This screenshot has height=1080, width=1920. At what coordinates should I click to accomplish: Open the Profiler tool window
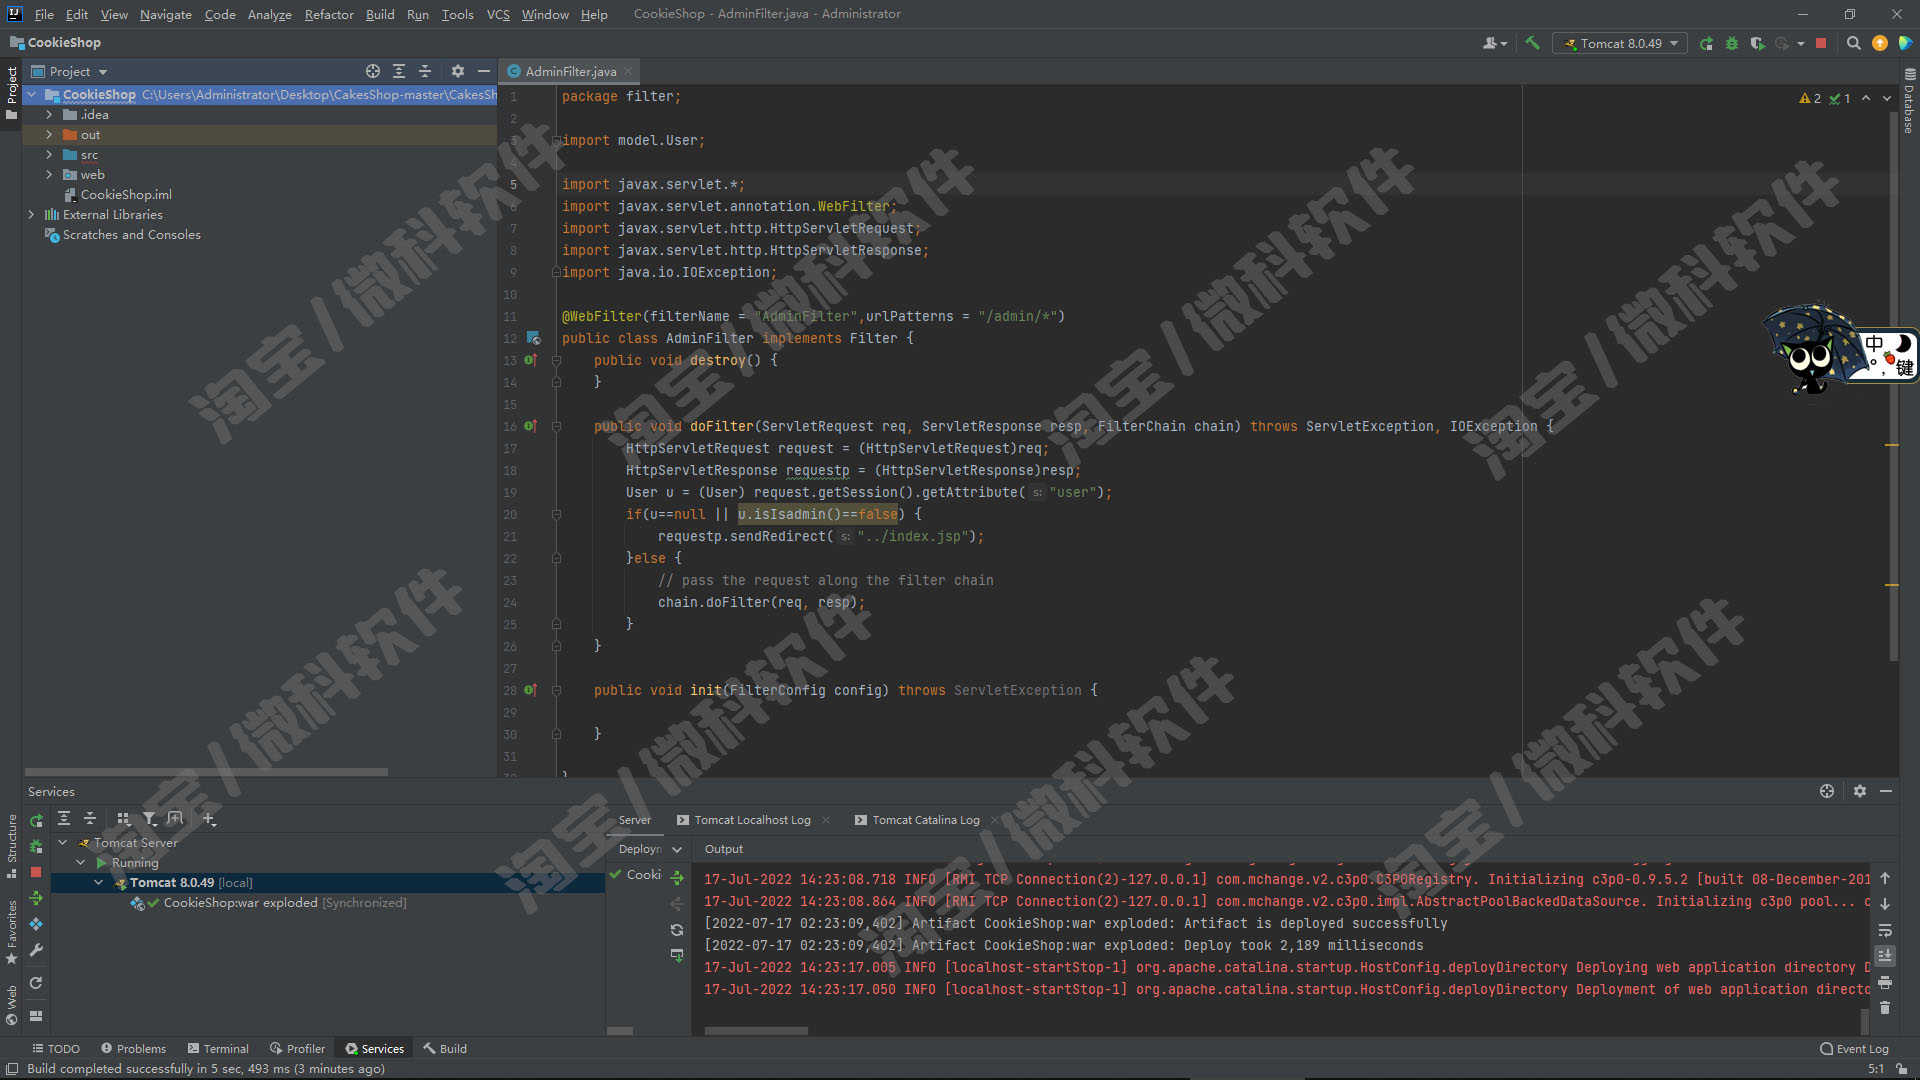click(x=297, y=1049)
